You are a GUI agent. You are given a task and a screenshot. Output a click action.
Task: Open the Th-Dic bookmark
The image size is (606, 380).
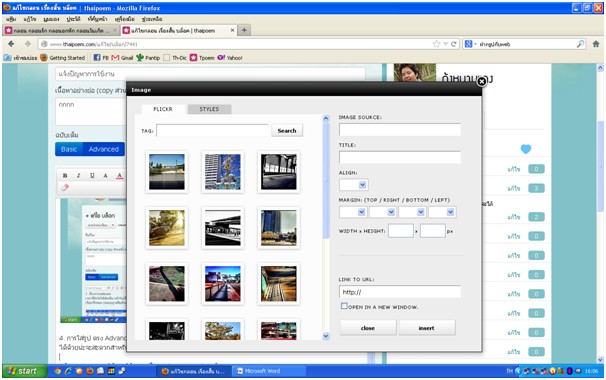175,58
